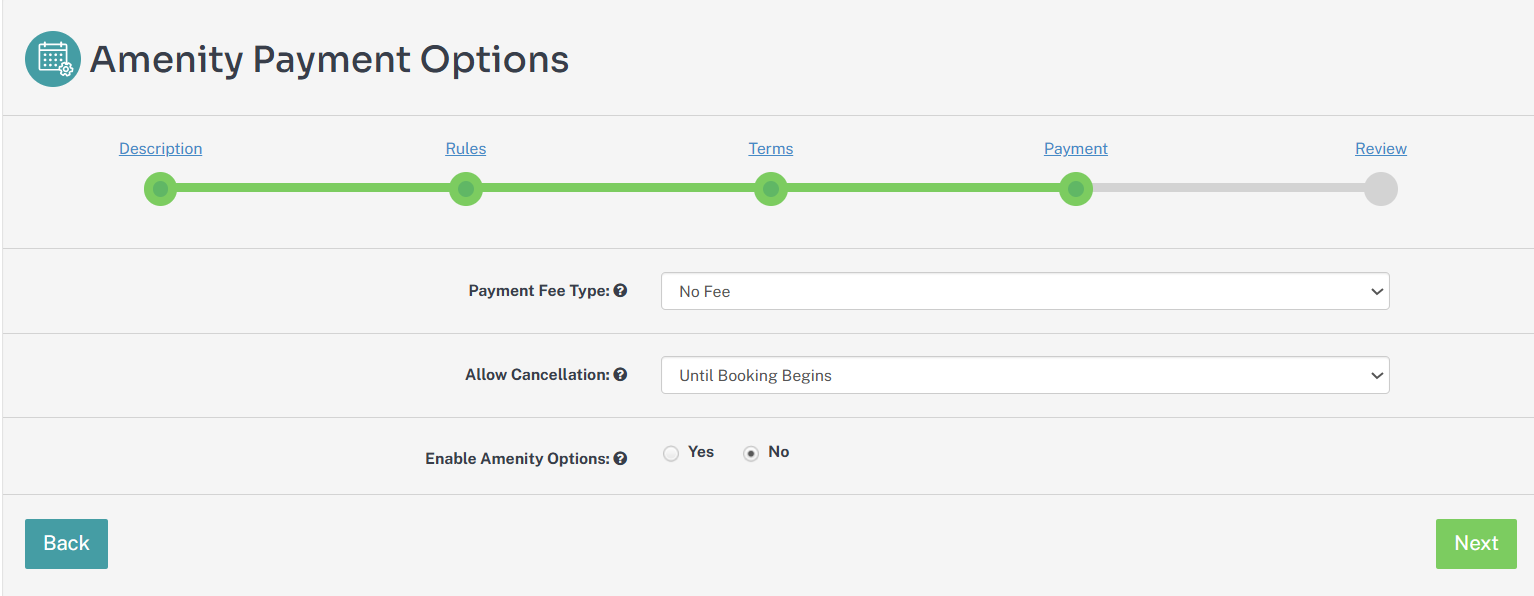1534x596 pixels.
Task: Click the Terms step circle on progress bar
Action: (771, 189)
